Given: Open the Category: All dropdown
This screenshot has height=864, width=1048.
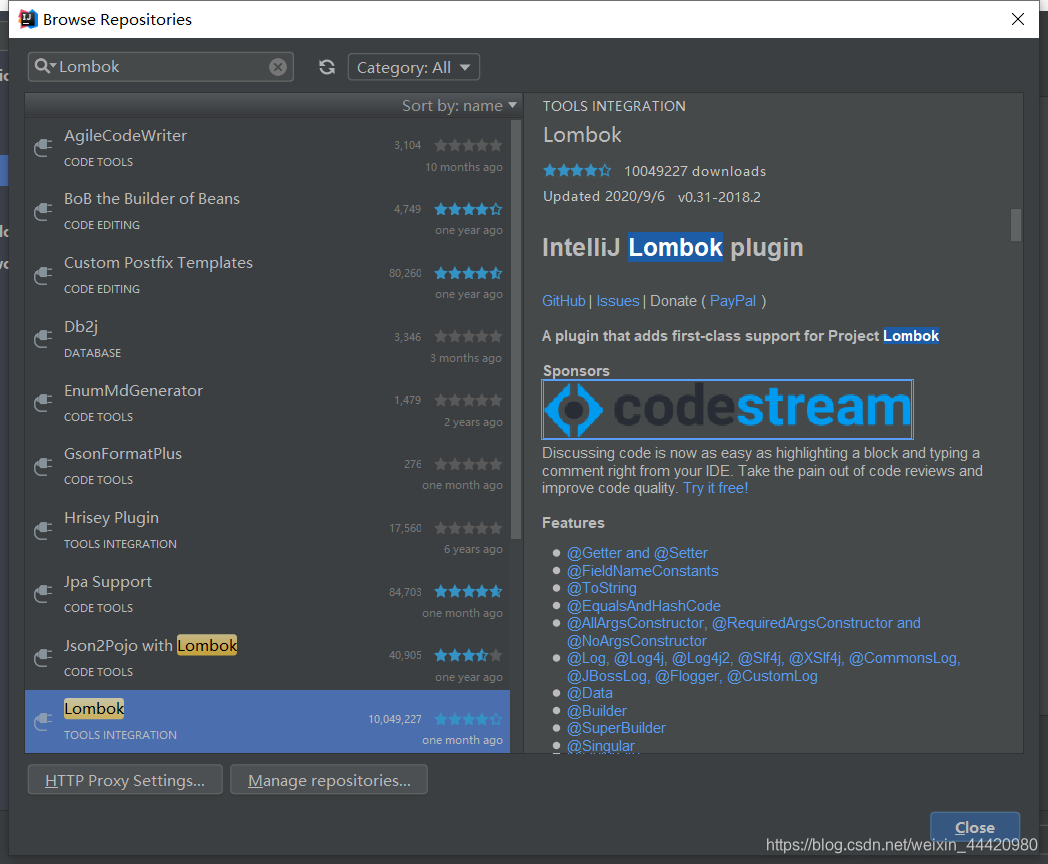Looking at the screenshot, I should [414, 67].
